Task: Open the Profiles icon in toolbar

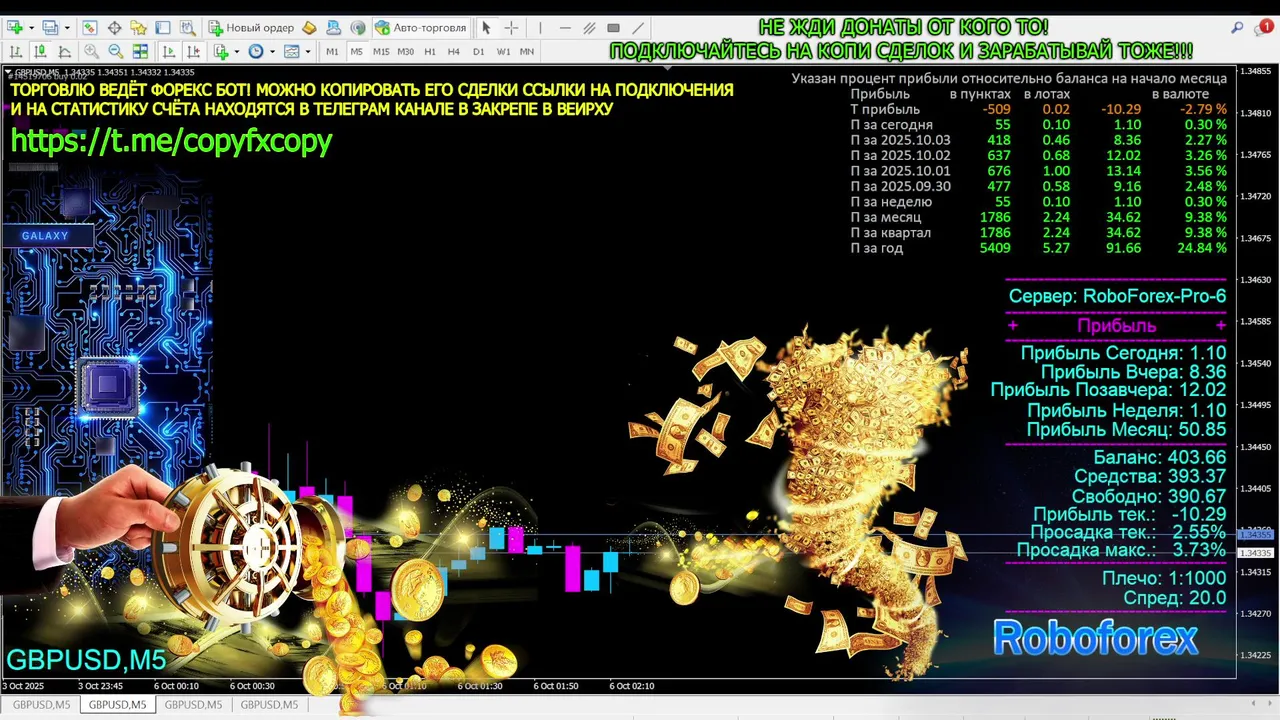Action: (50, 28)
